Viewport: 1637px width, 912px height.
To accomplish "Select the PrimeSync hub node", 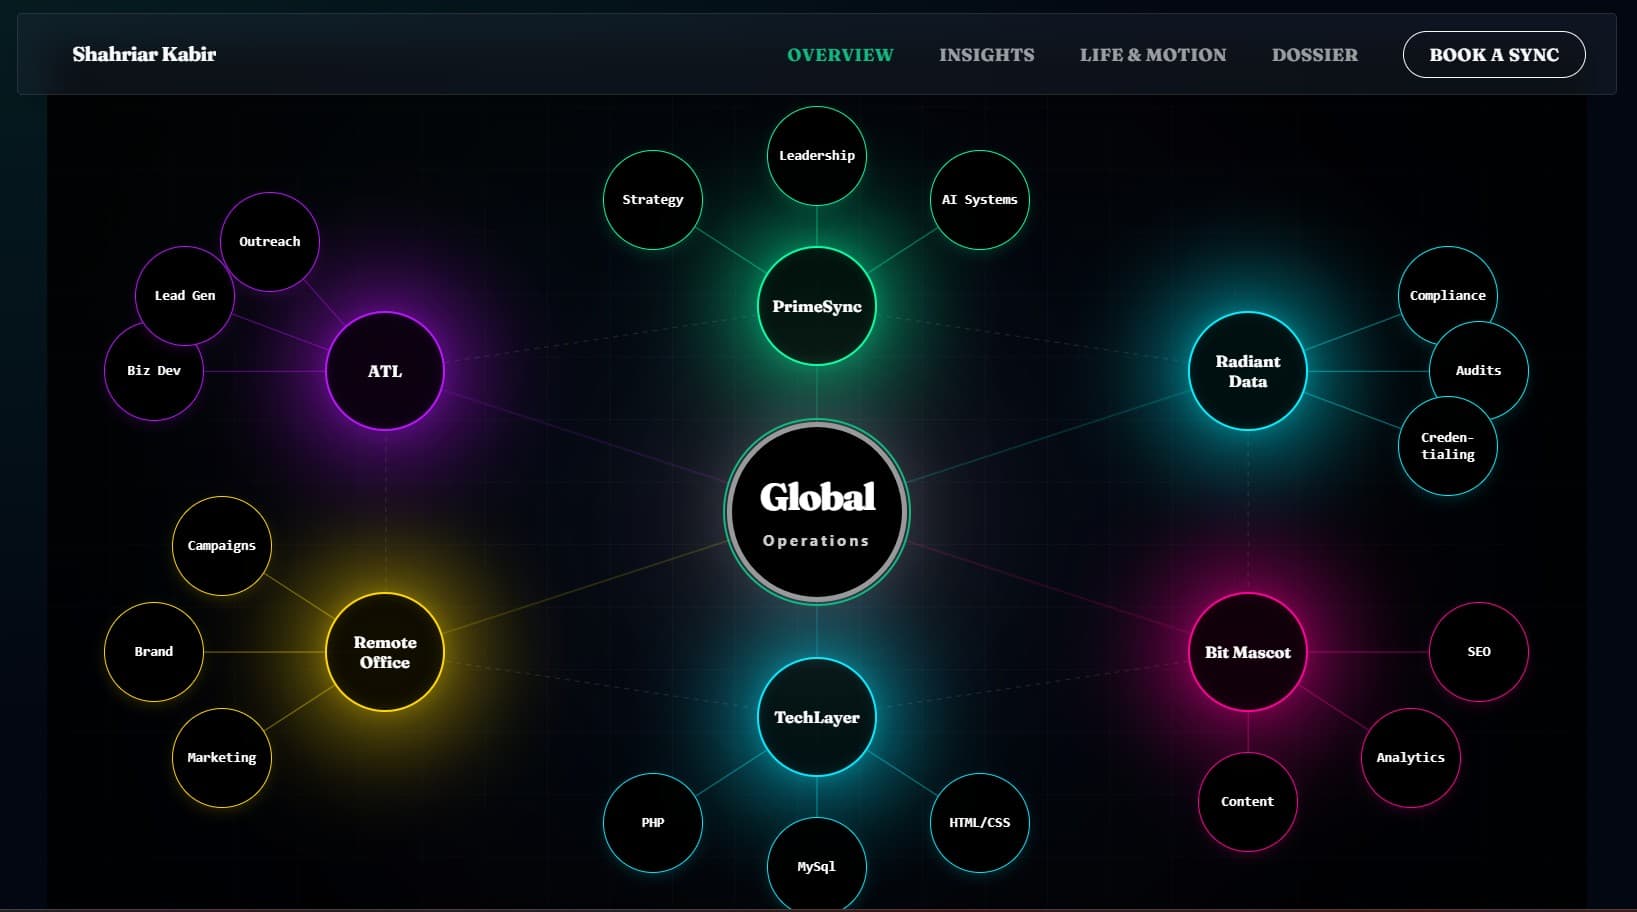I will [x=816, y=306].
